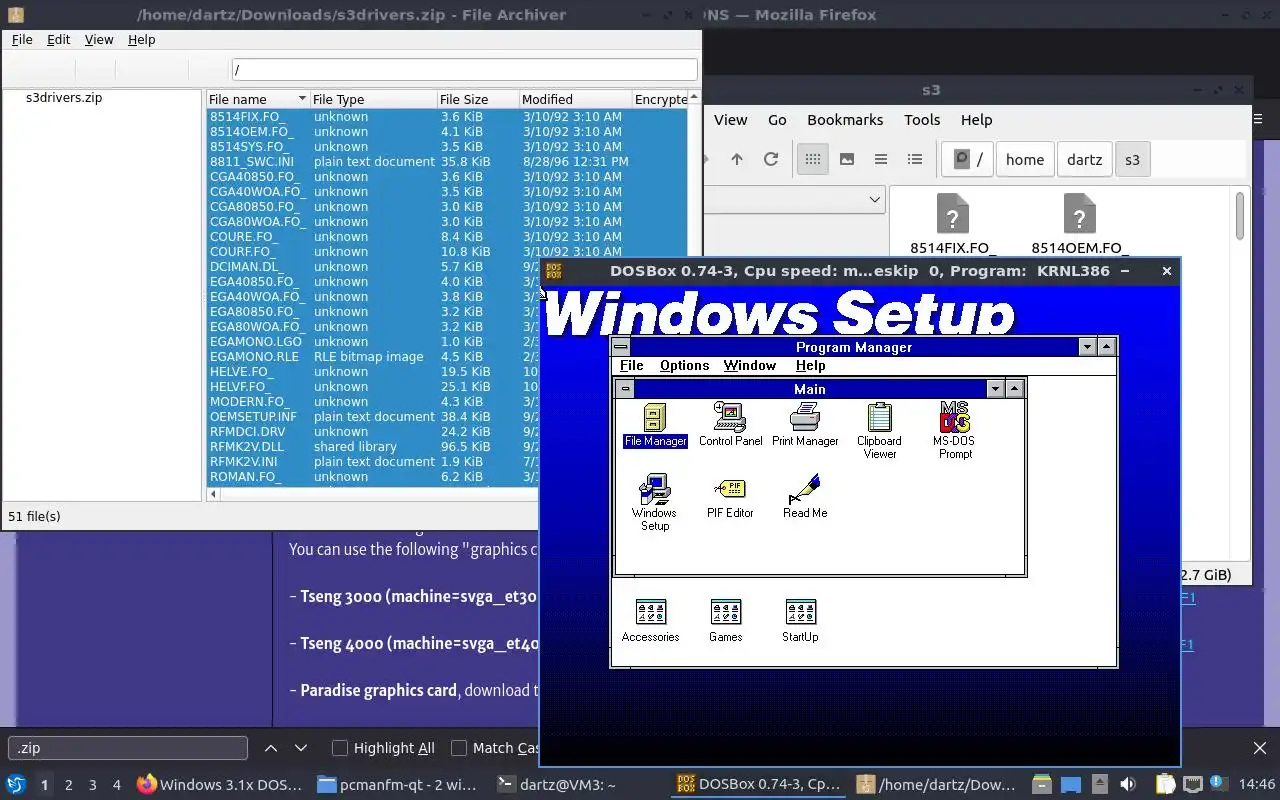The image size is (1280, 800).
Task: Select the 8514FIX.FO_ file icon in s3 folder
Action: (953, 224)
